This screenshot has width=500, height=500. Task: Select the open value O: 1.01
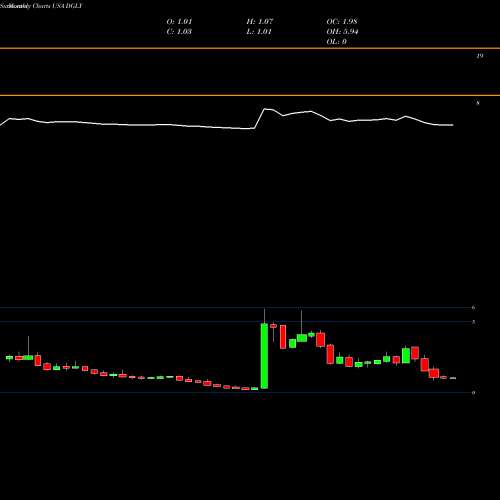[179, 22]
